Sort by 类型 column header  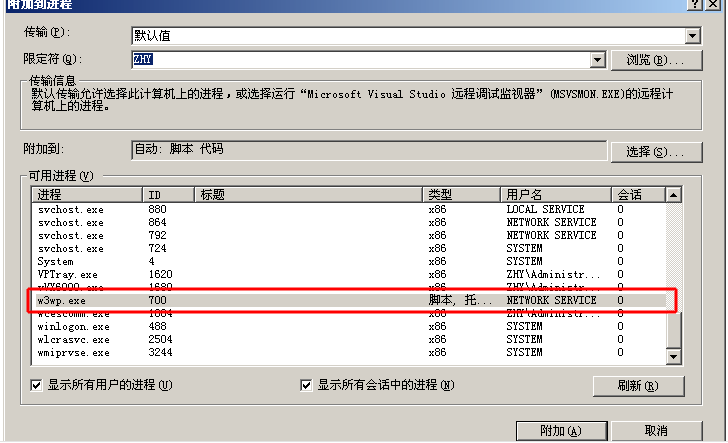pyautogui.click(x=462, y=194)
